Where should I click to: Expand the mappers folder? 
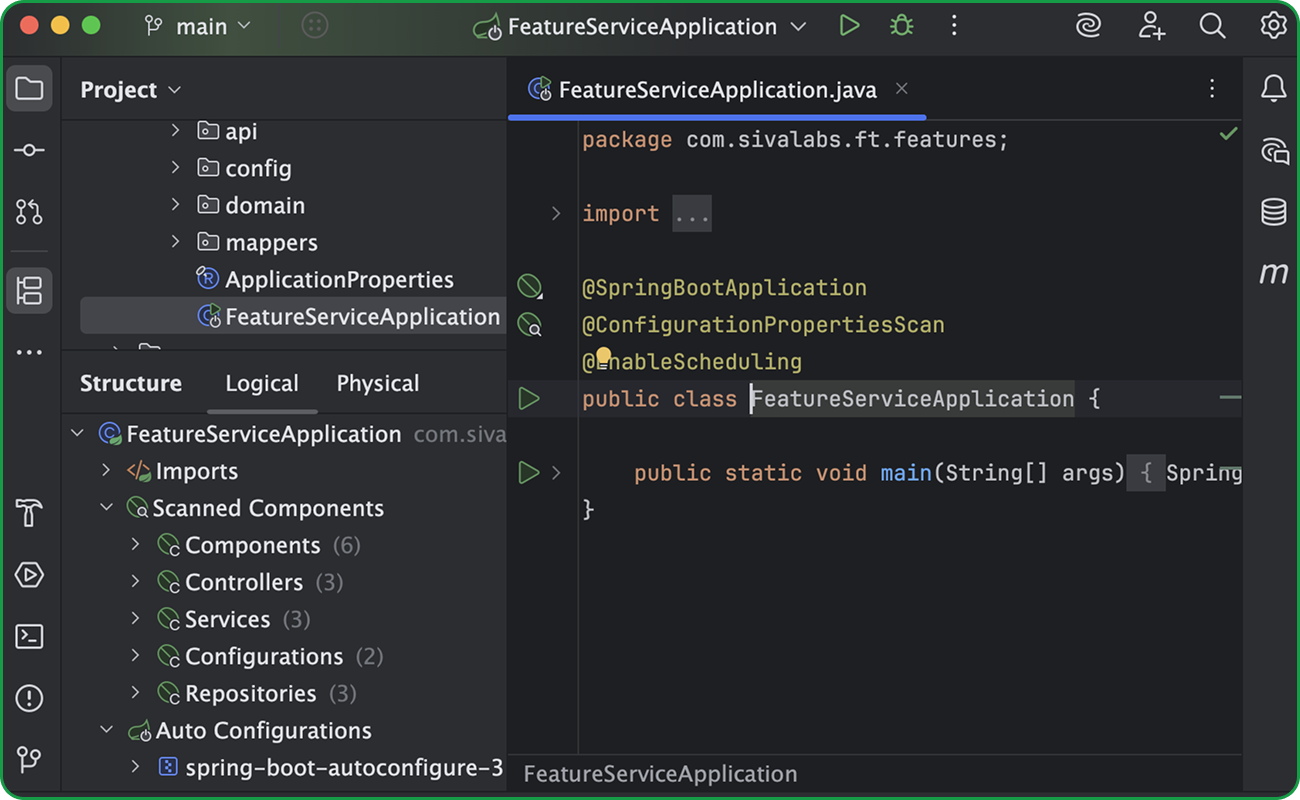tap(176, 241)
